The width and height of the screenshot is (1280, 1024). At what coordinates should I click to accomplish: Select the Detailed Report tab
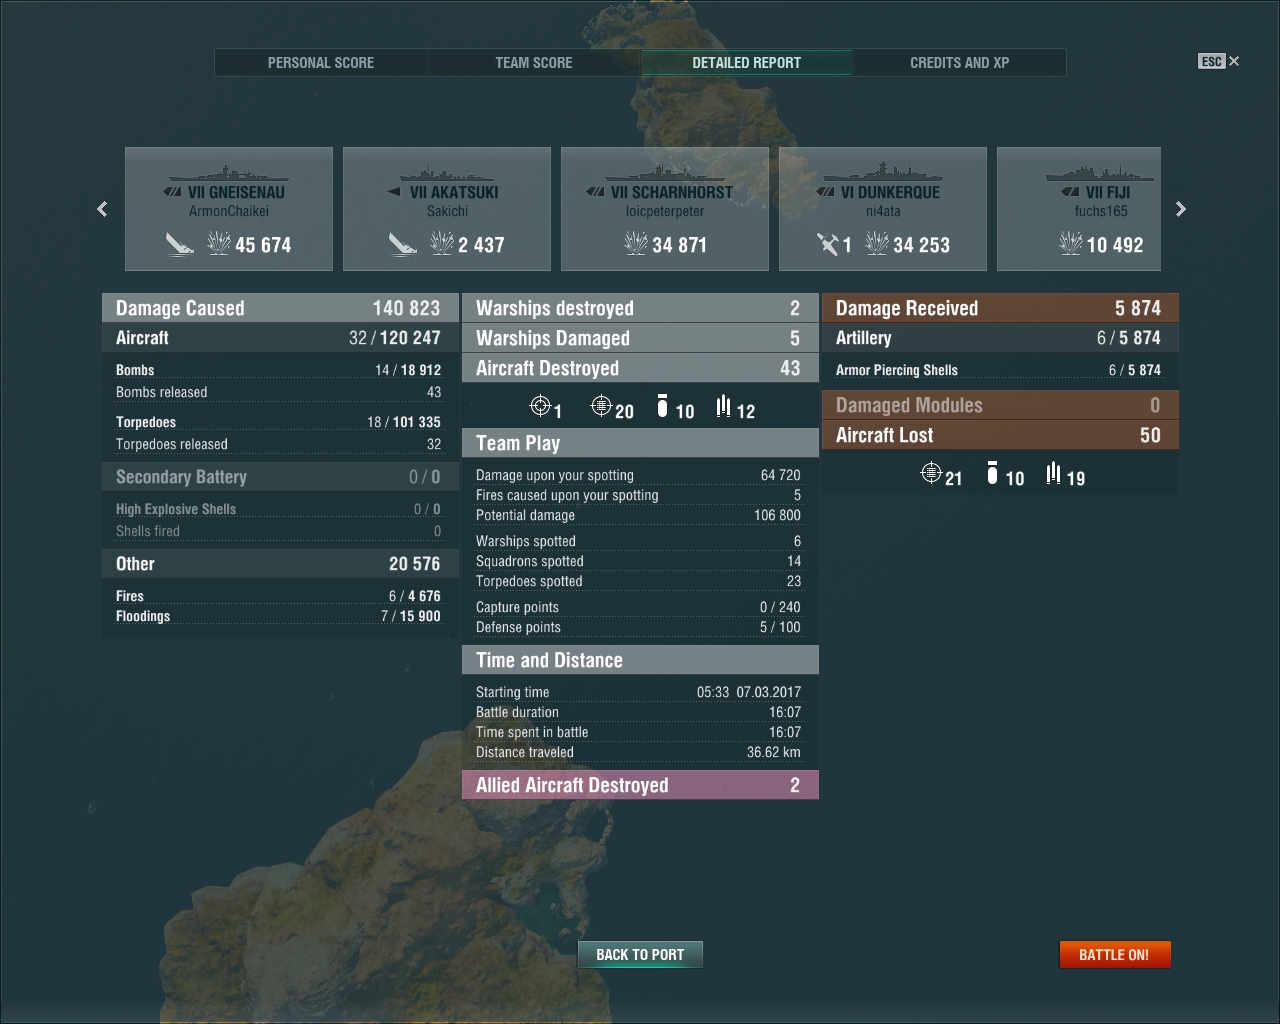[747, 62]
